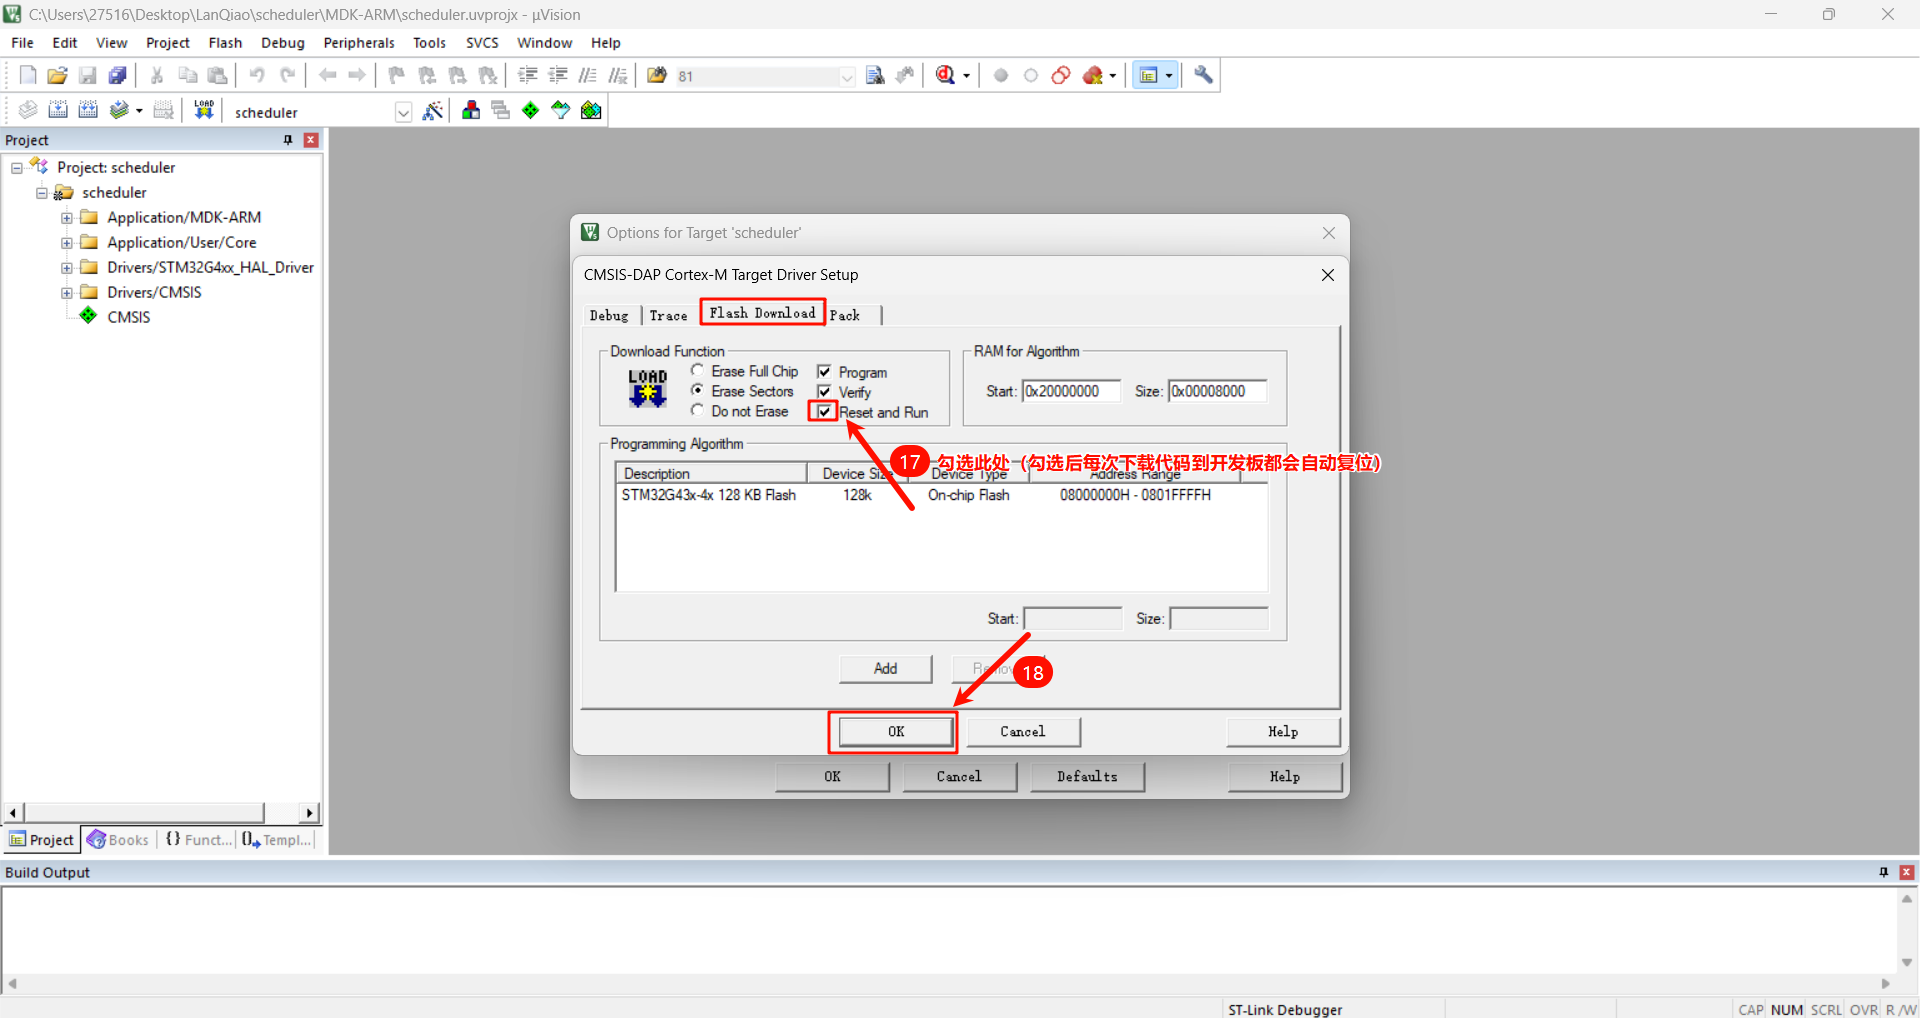Screen dimensions: 1920x1018
Task: Open the scheduler target dropdown
Action: pos(403,112)
